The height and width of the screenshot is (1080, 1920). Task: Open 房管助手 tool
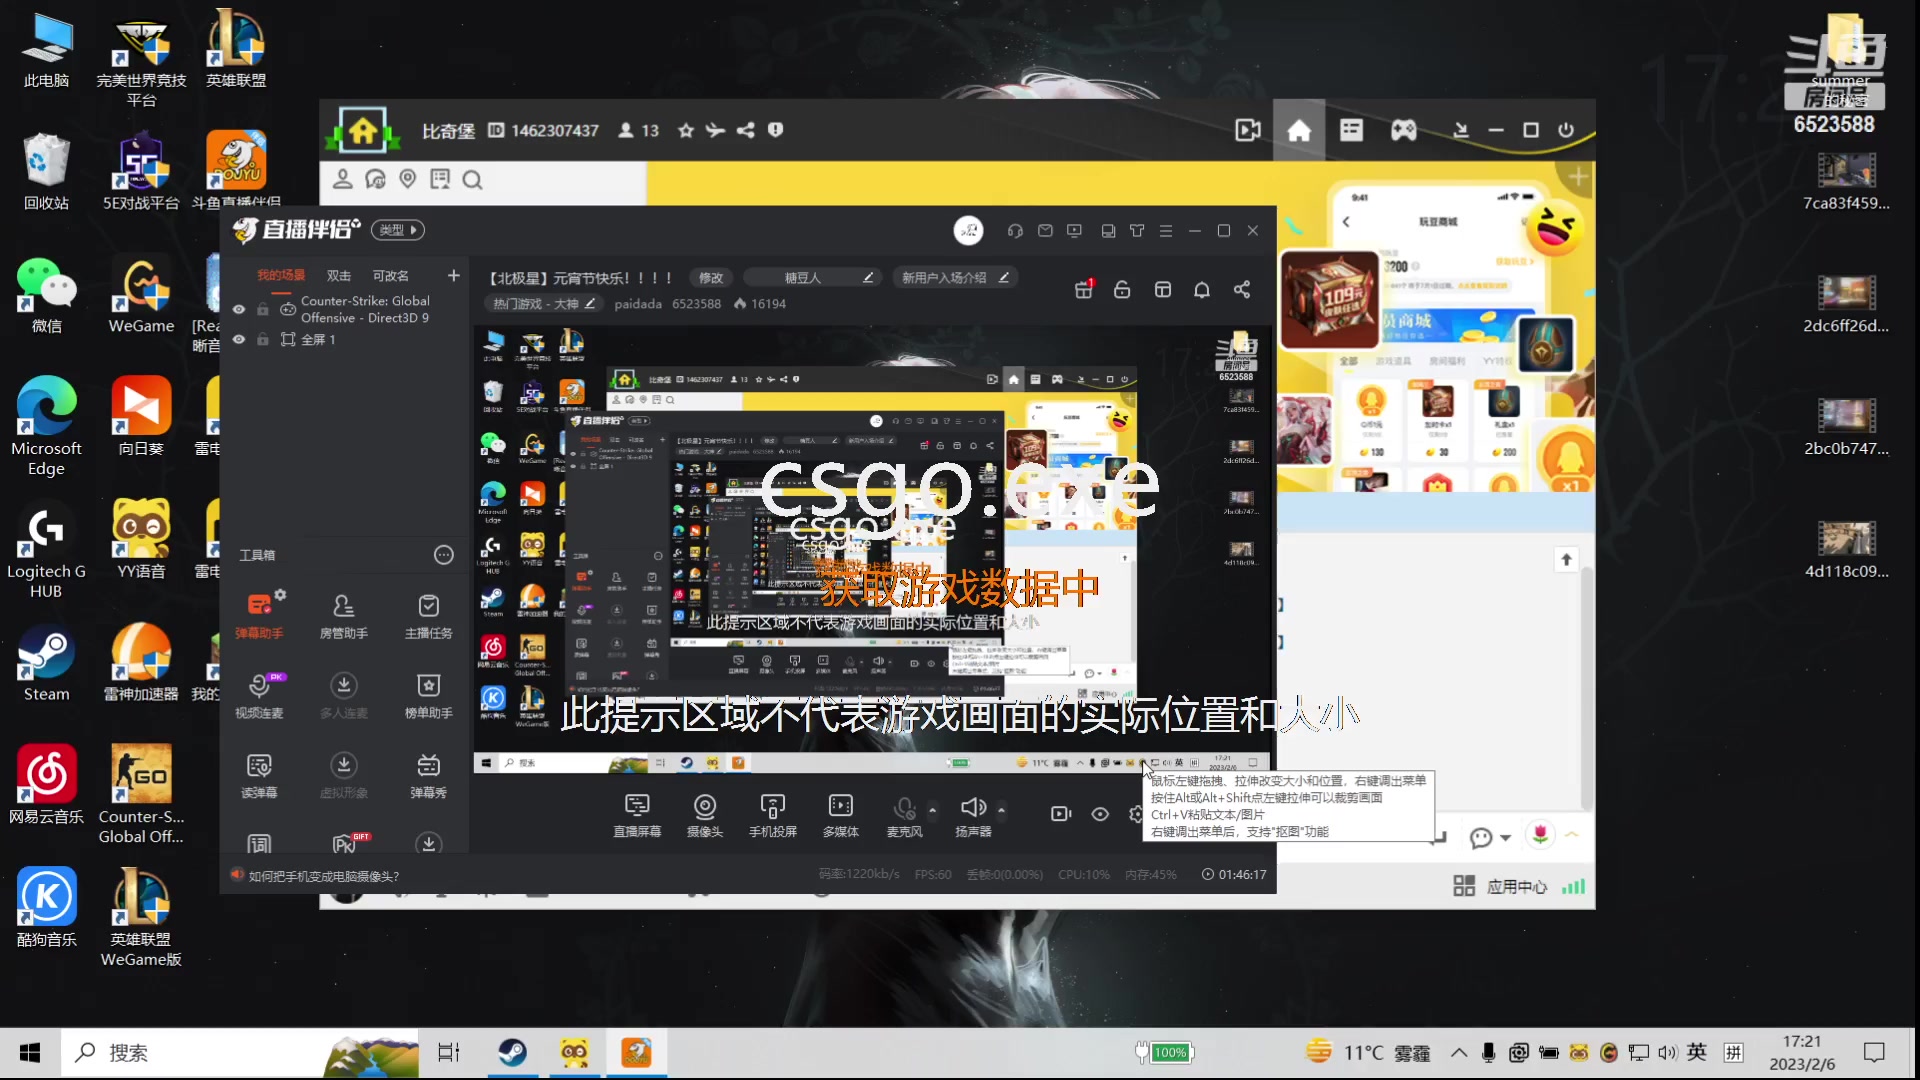[343, 614]
